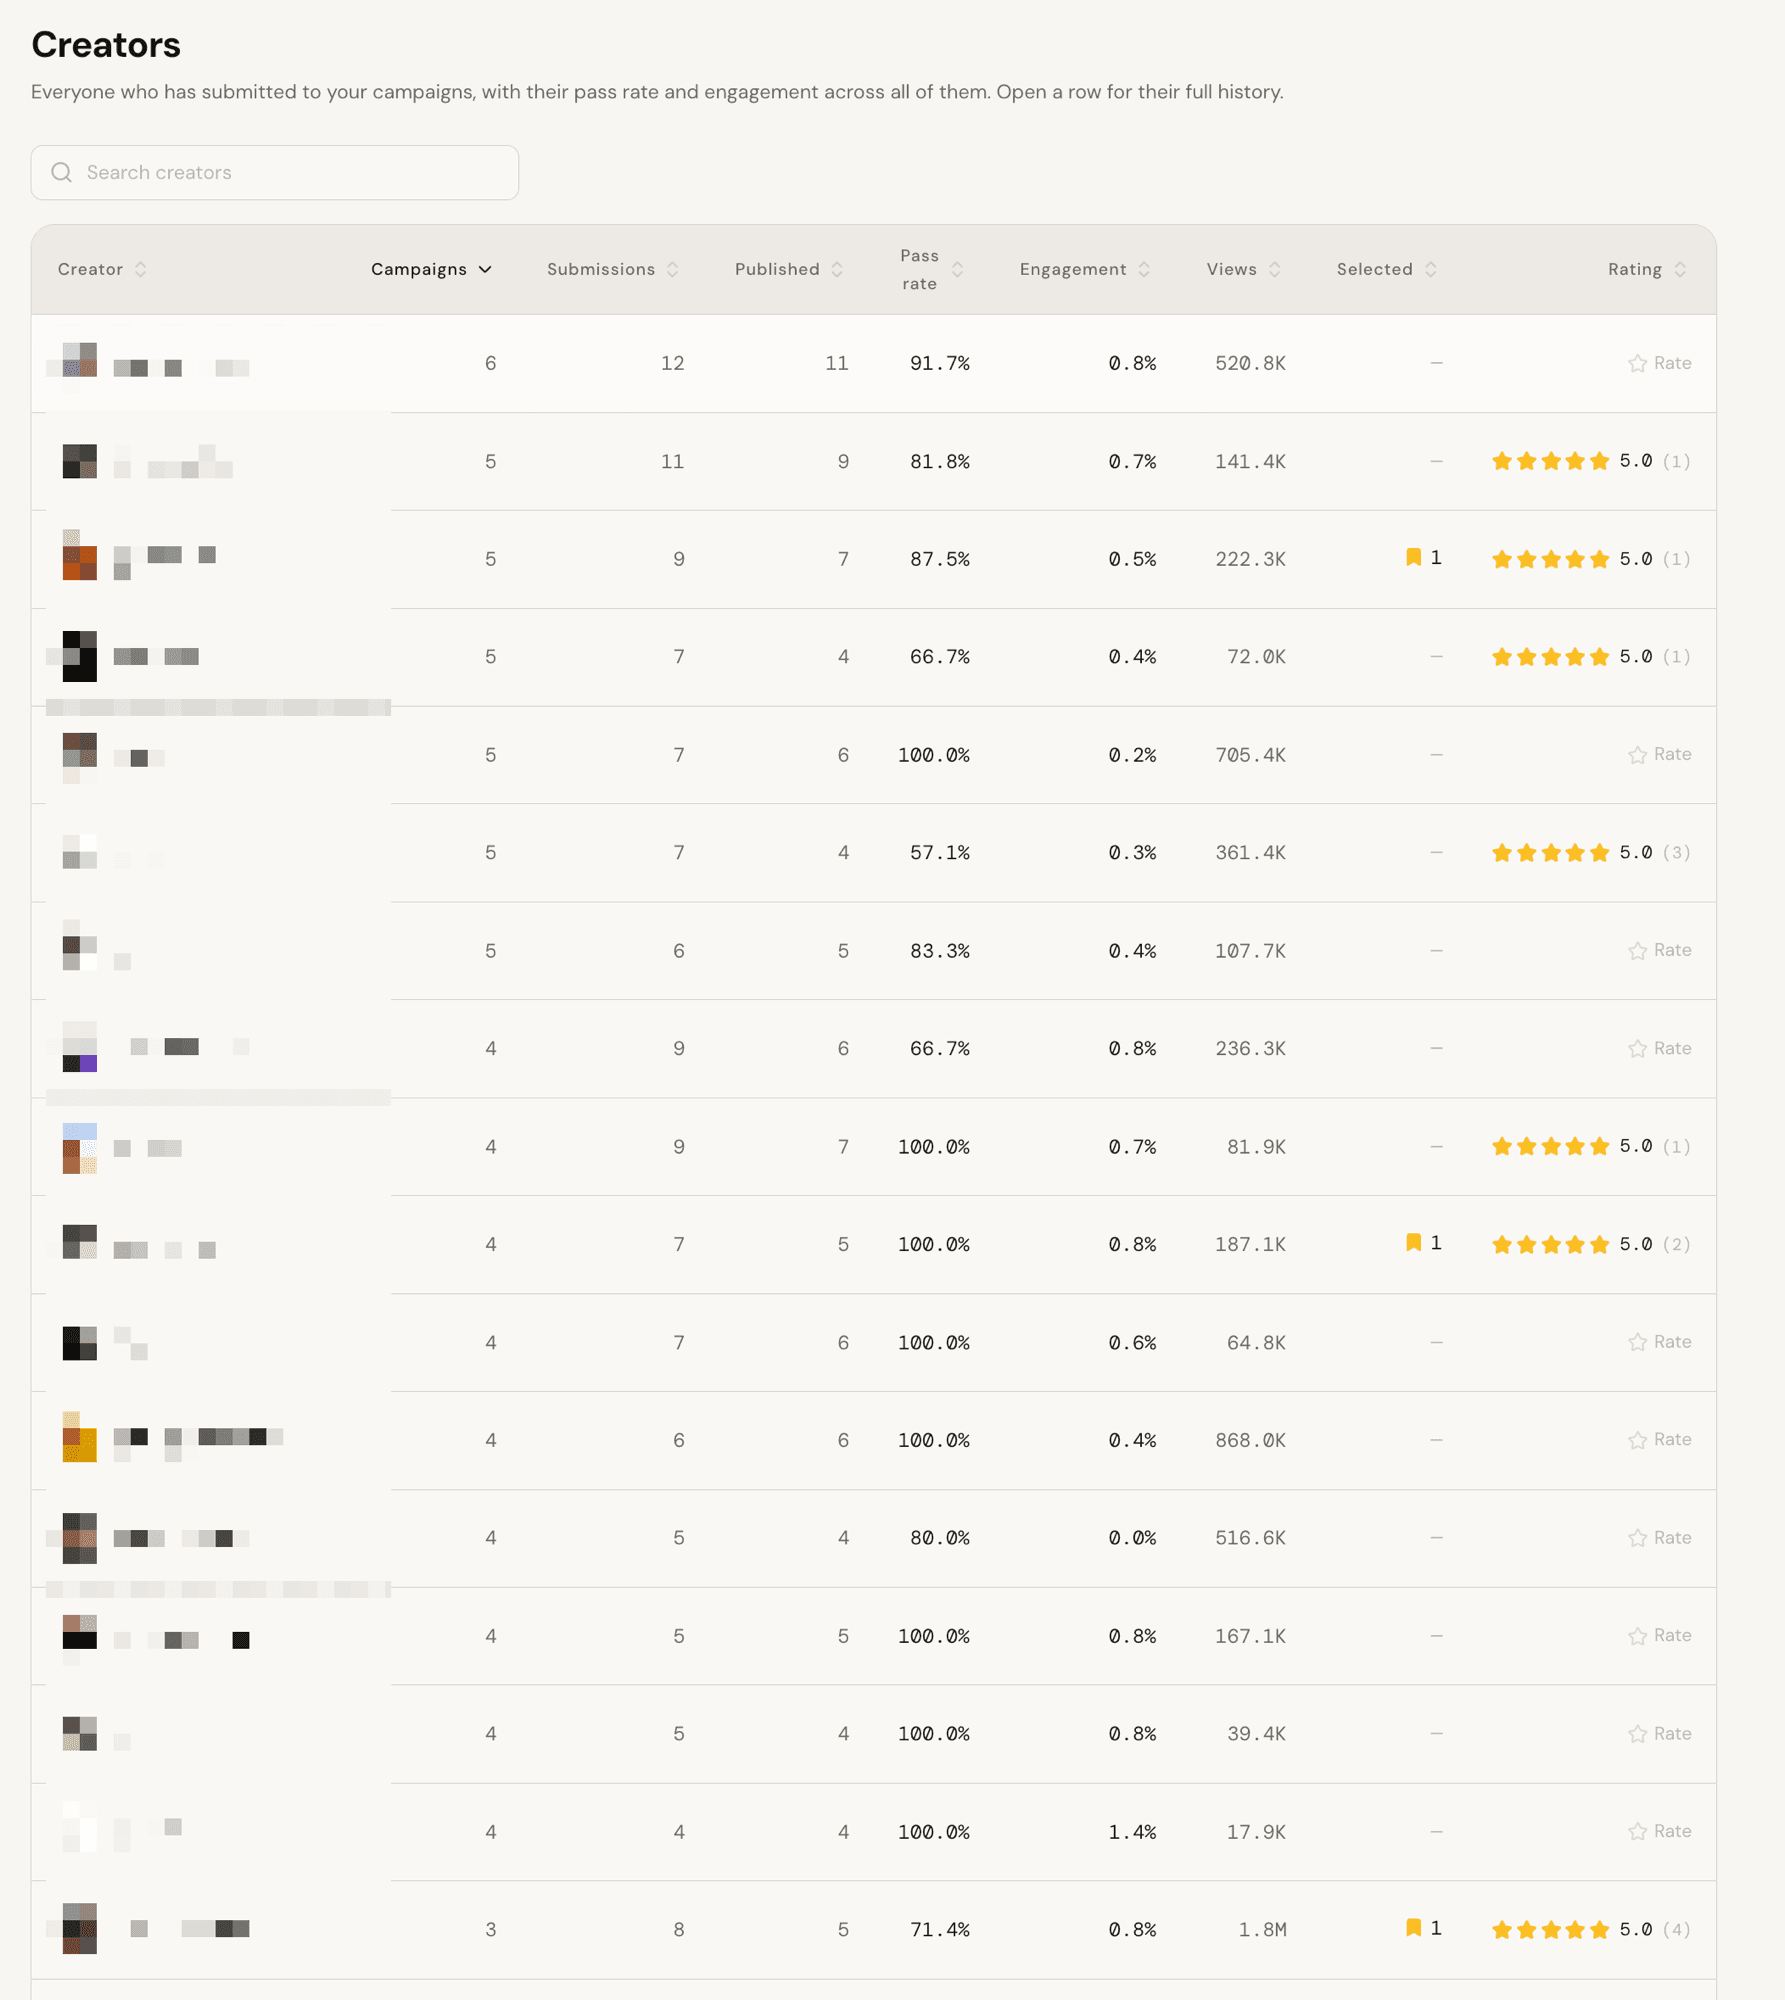Sort by Engagement column header

(x=1085, y=269)
